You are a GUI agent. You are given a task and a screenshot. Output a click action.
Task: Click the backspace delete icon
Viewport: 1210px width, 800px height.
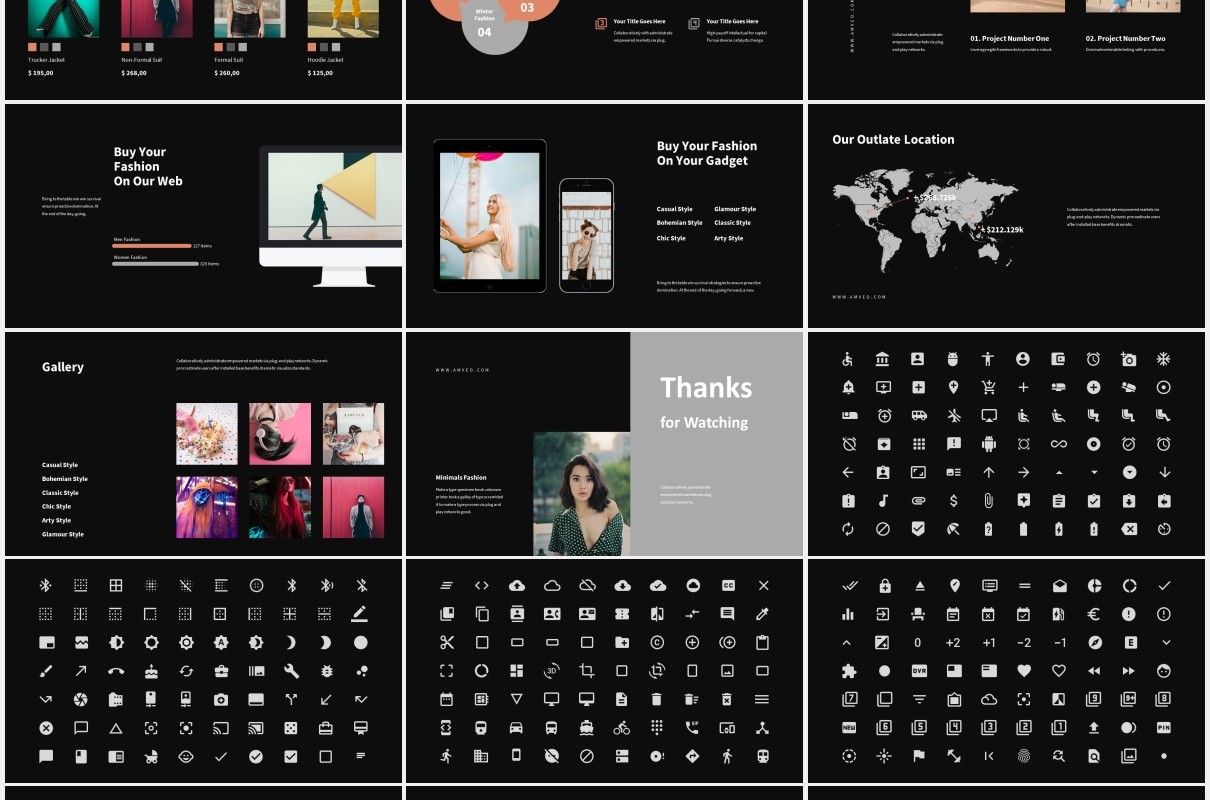click(1129, 529)
